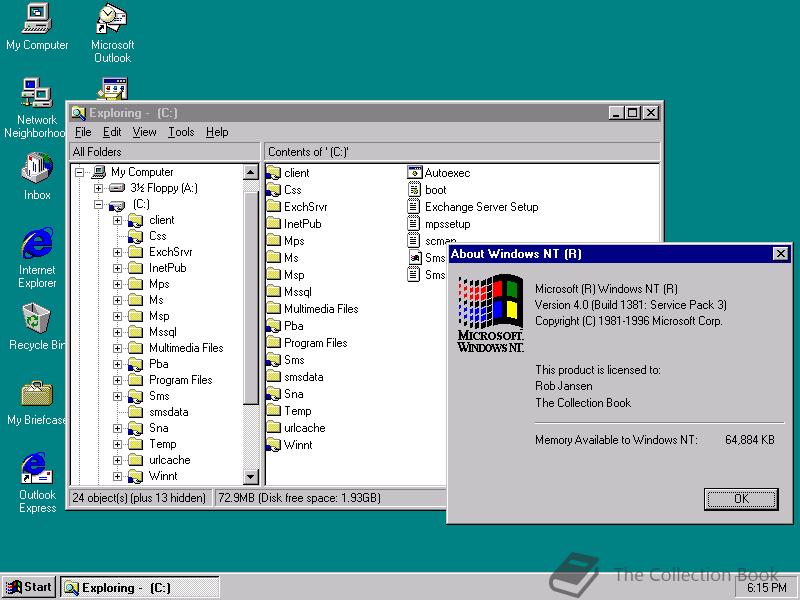The width and height of the screenshot is (800, 600).
Task: Close the About Windows NT dialog
Action: pyautogui.click(x=781, y=254)
